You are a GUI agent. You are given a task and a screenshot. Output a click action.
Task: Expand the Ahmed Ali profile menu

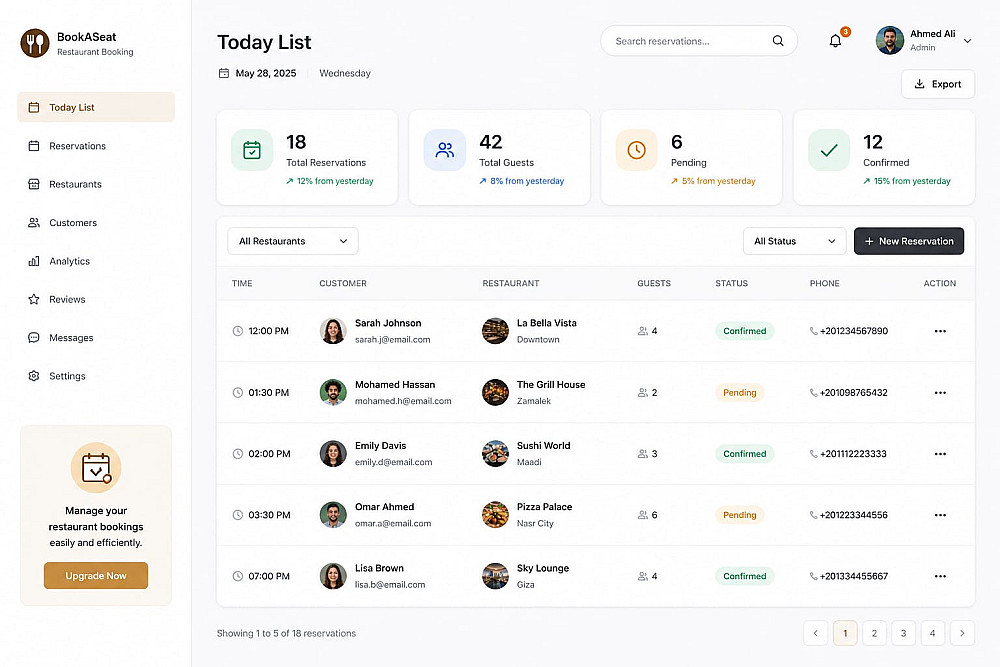pos(967,41)
